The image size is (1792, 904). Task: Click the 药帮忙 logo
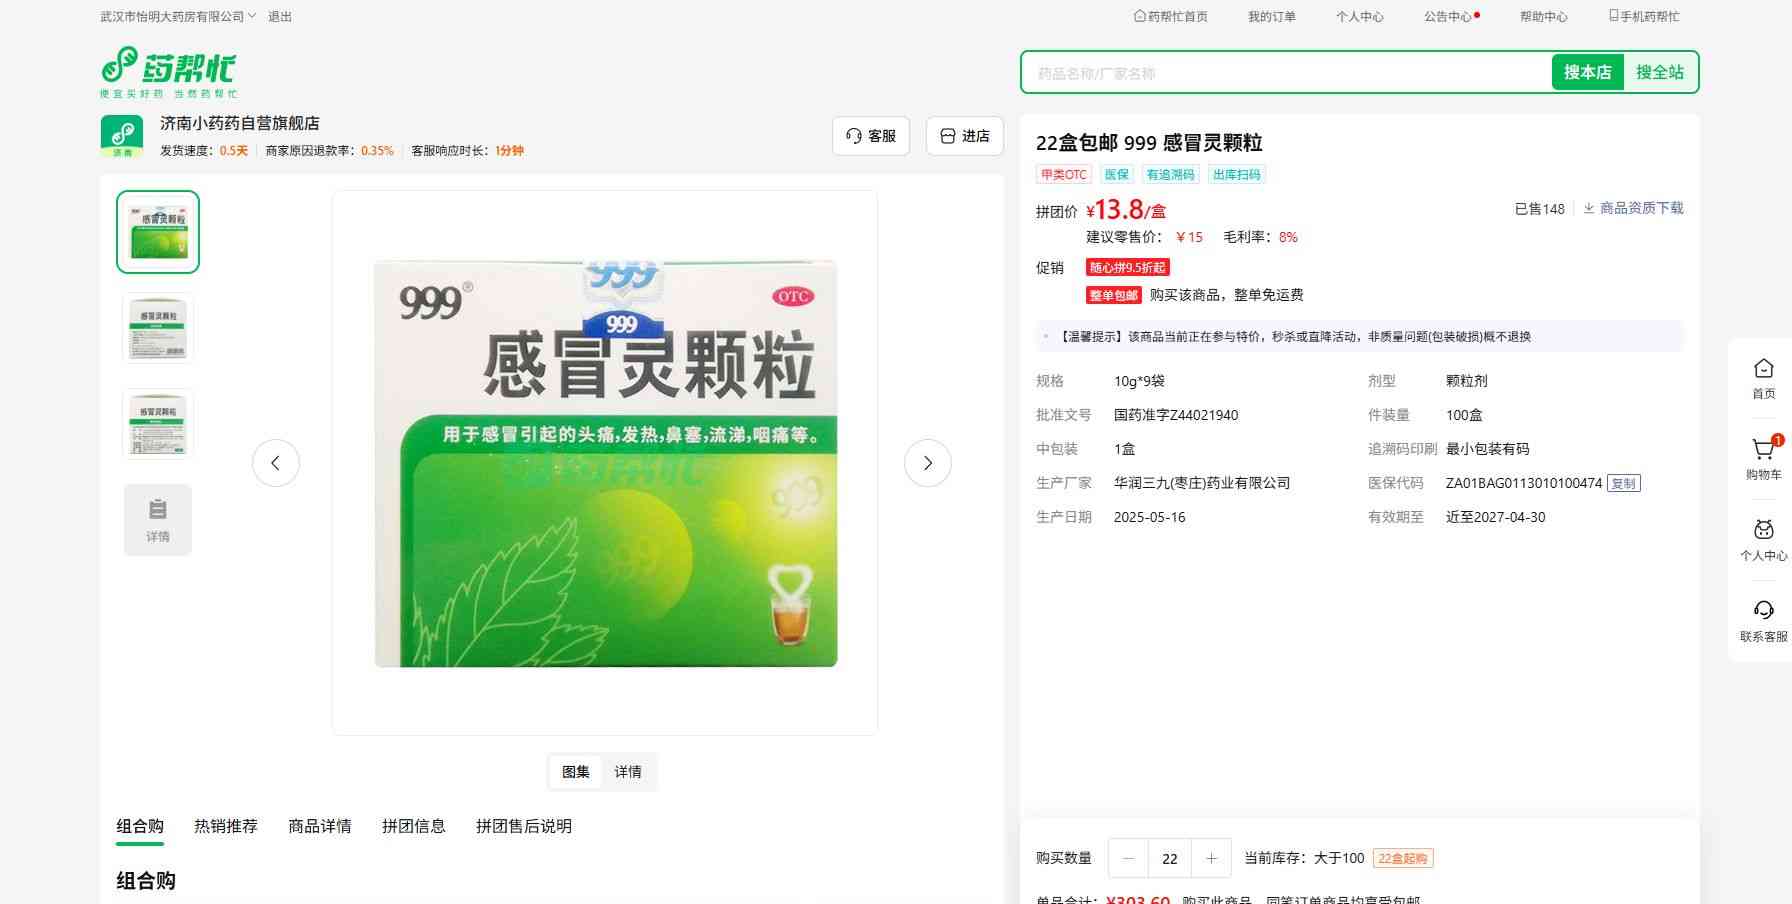point(169,72)
